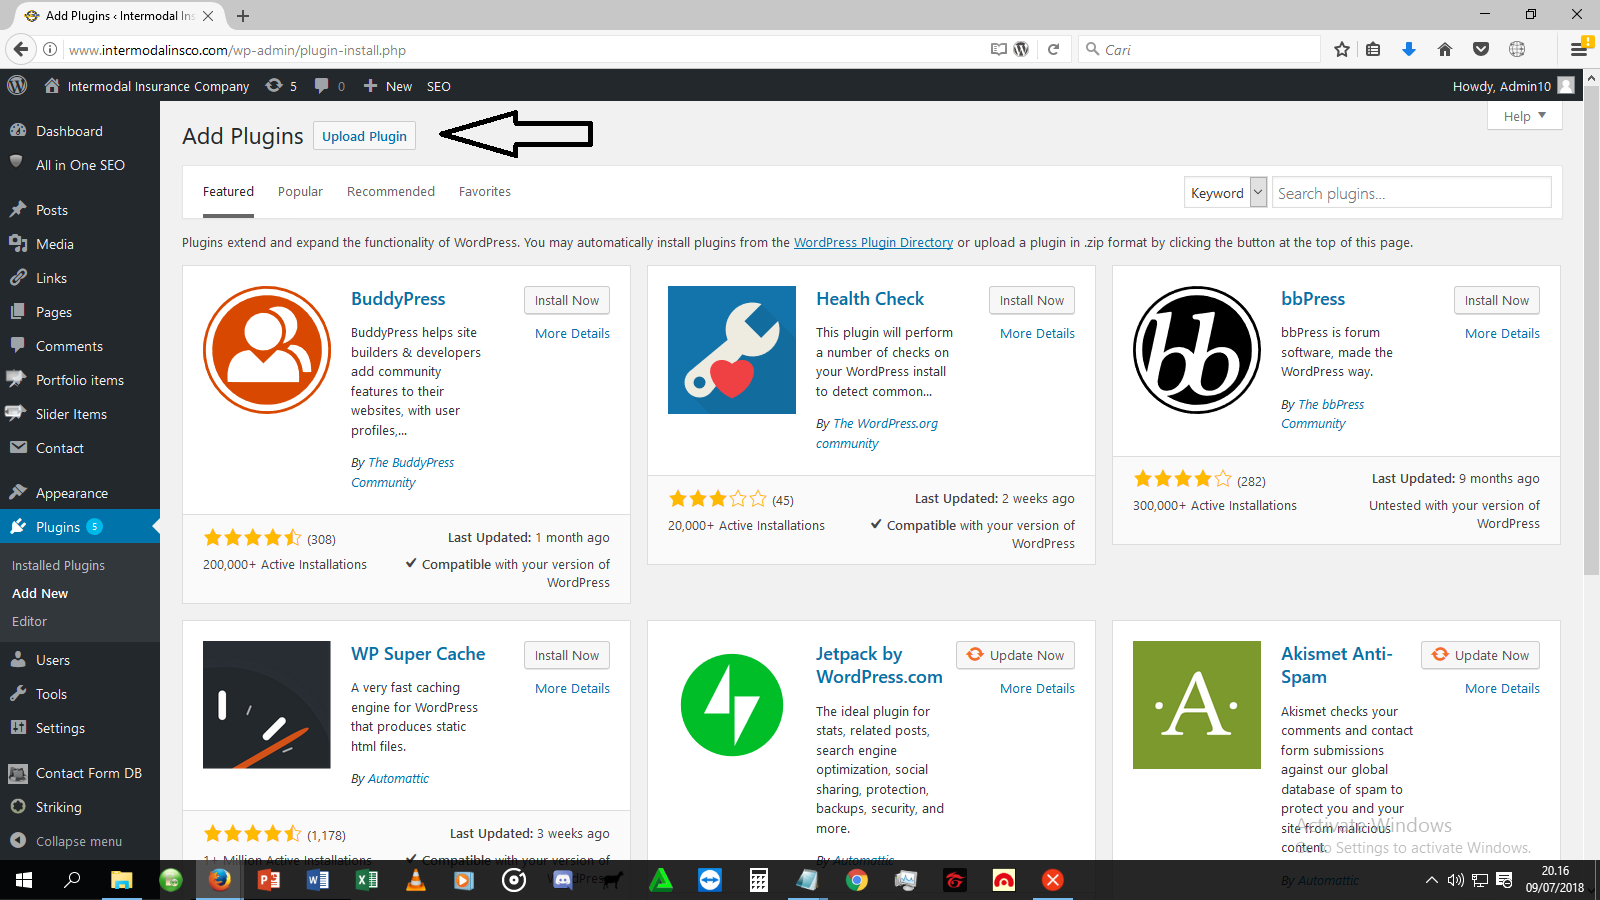The width and height of the screenshot is (1600, 900).
Task: Show hidden system tray icons chevron
Action: click(x=1432, y=880)
